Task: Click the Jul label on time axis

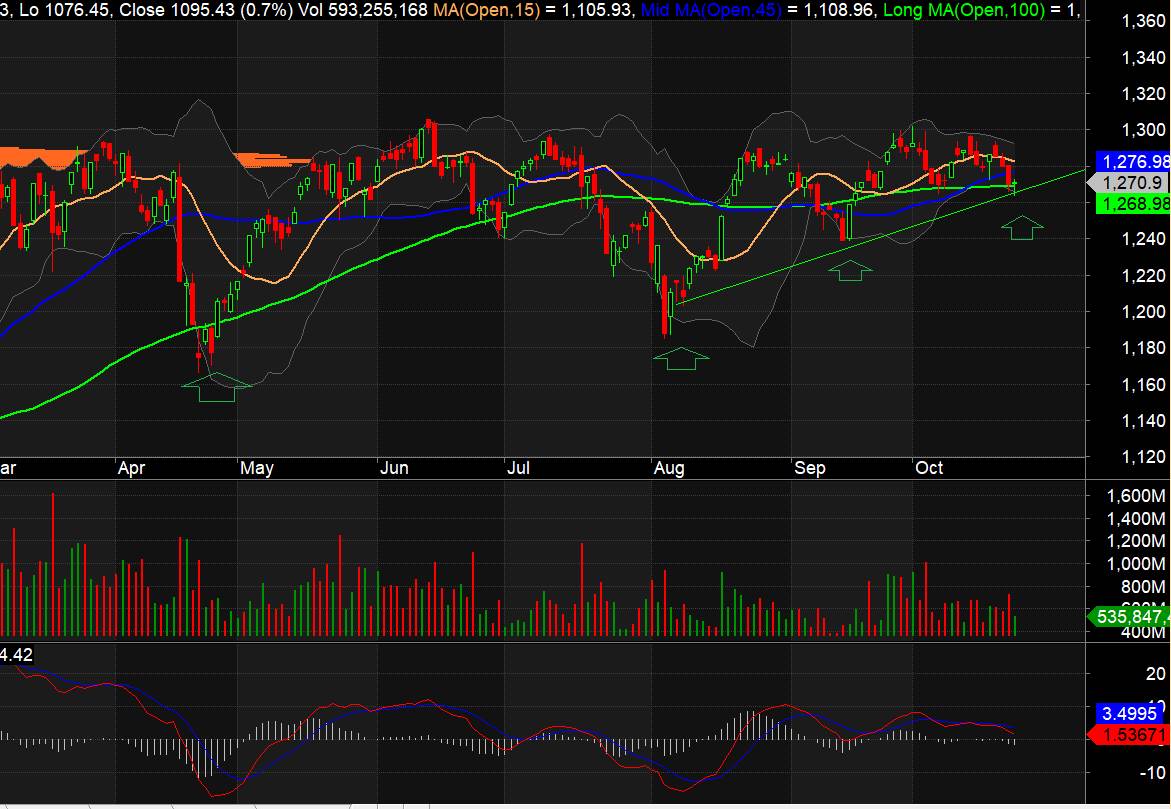Action: 518,468
